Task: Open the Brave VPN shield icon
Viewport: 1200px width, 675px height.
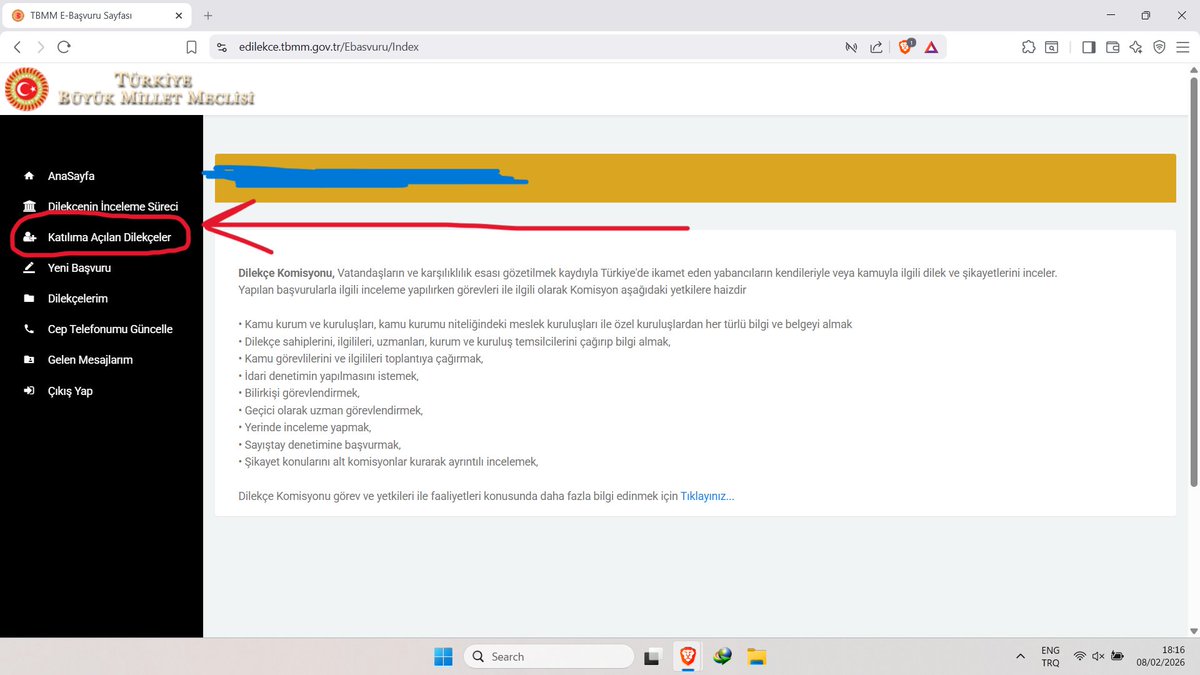Action: click(x=1159, y=47)
